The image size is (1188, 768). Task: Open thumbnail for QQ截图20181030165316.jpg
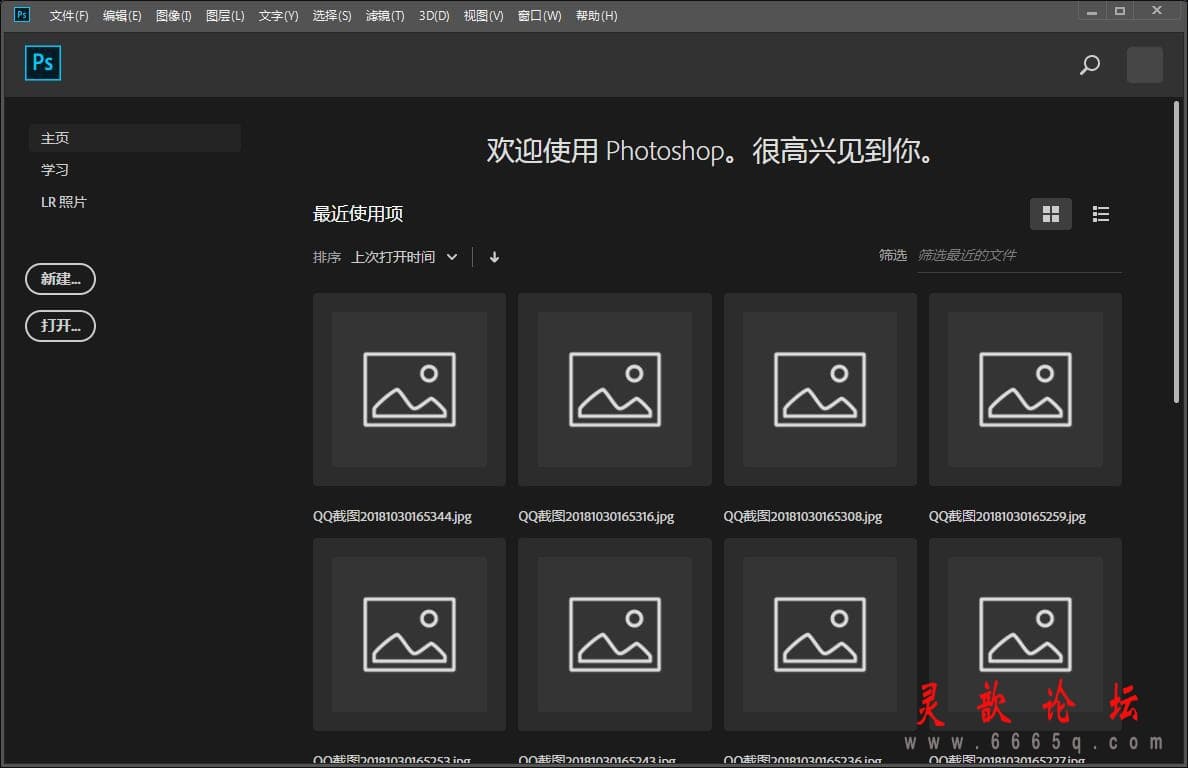614,389
